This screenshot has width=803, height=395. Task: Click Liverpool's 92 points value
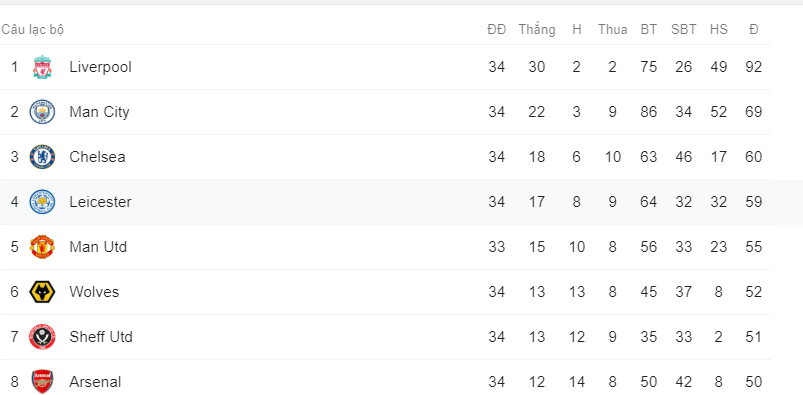(x=754, y=67)
